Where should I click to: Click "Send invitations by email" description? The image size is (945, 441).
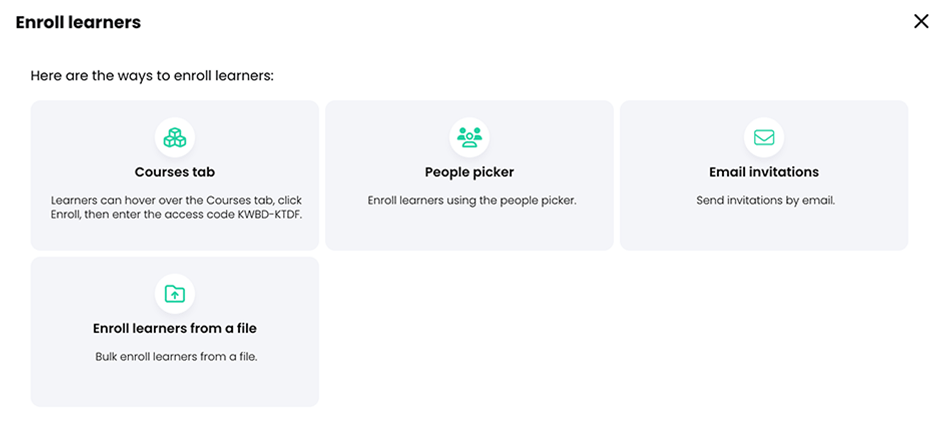pos(765,200)
